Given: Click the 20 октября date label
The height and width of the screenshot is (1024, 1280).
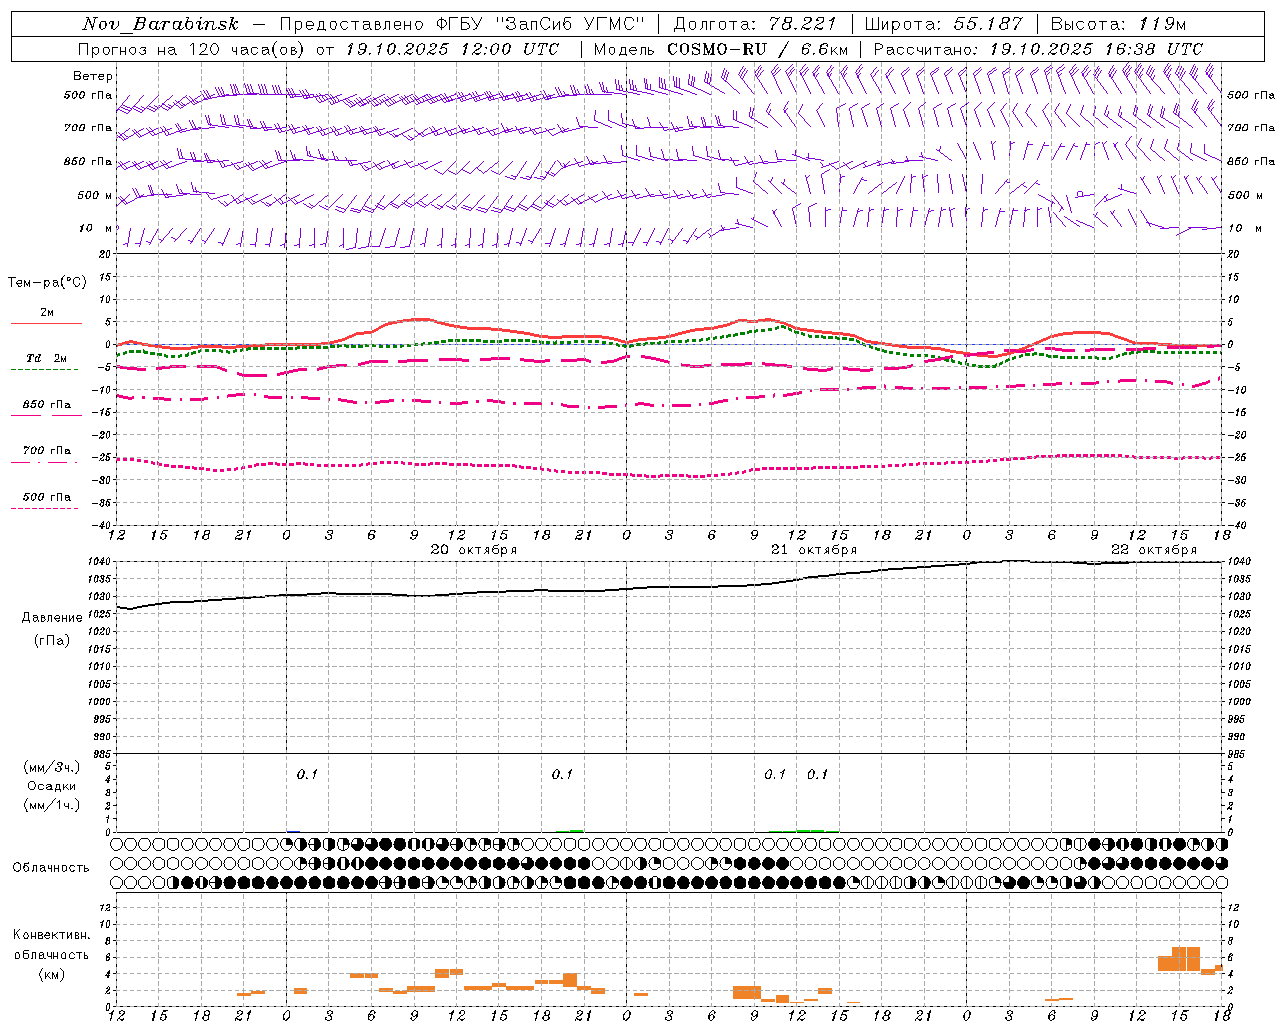Looking at the screenshot, I should pyautogui.click(x=474, y=550).
